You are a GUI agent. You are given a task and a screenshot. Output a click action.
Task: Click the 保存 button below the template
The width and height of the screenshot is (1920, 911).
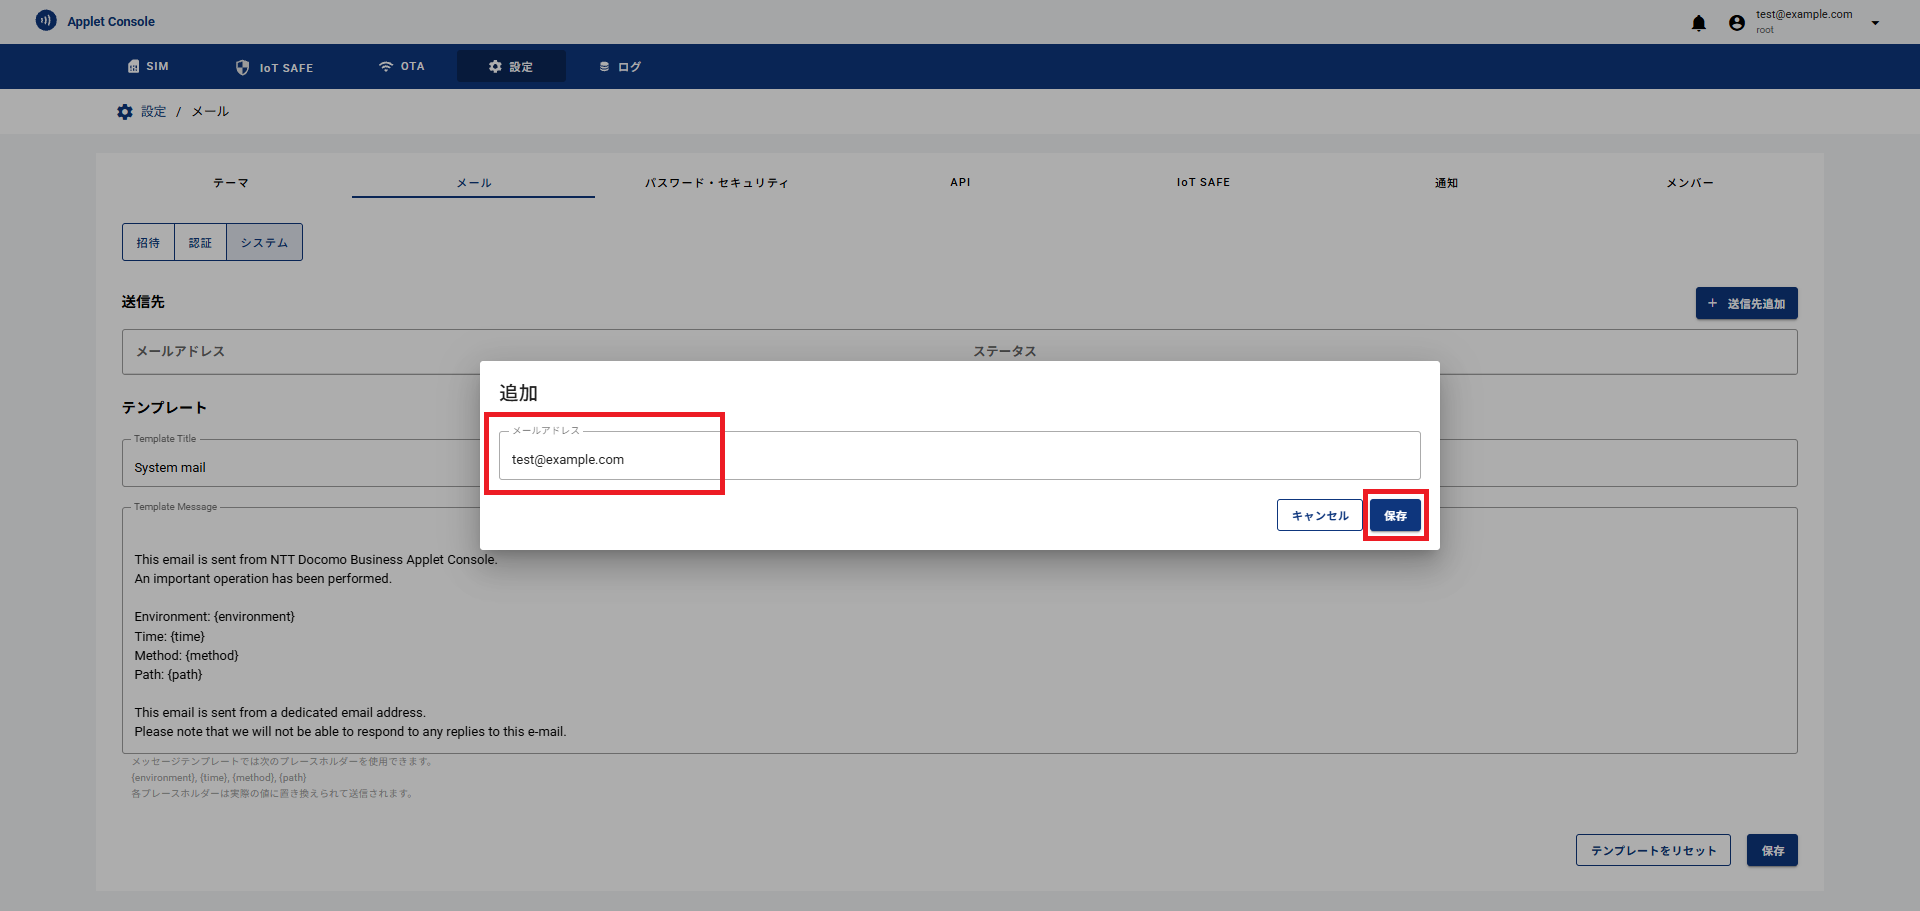pos(1772,850)
